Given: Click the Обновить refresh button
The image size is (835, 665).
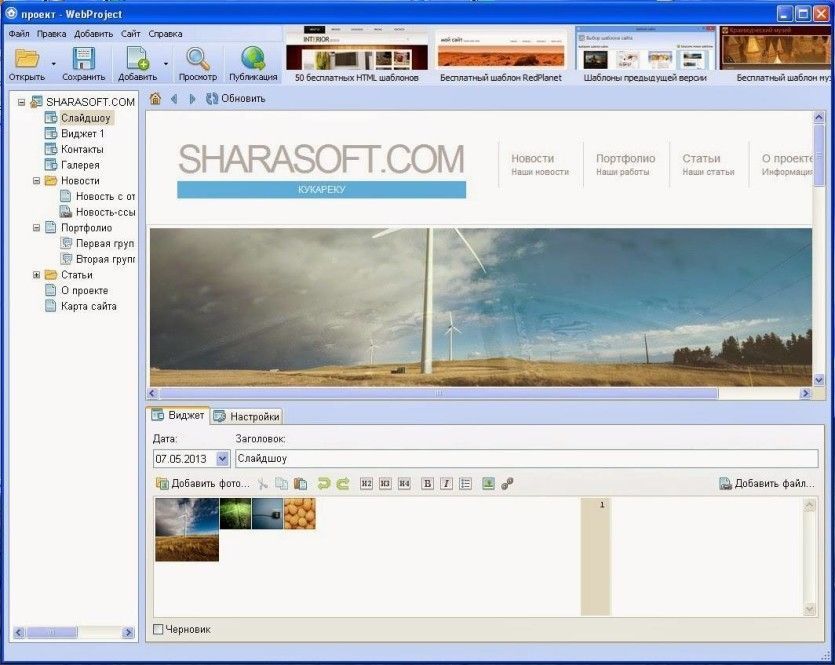Looking at the screenshot, I should click(x=236, y=98).
